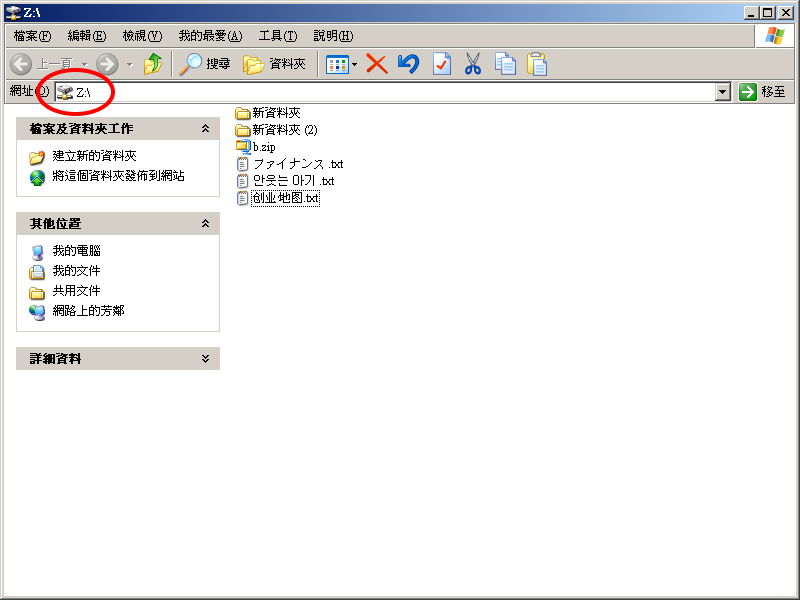Open the 搜尋 (Search) pane
Screen dimensions: 800x600
tap(205, 64)
